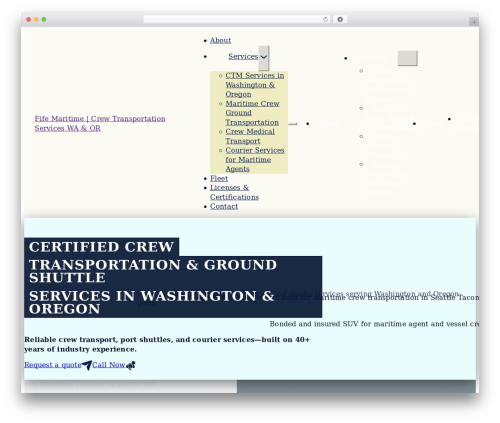Click the browser extension icon beside address bar
The width and height of the screenshot is (500, 423).
point(340,19)
